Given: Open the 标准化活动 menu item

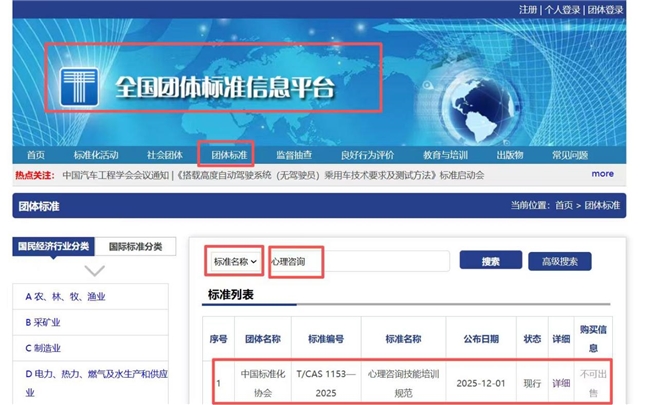Looking at the screenshot, I should click(x=96, y=155).
